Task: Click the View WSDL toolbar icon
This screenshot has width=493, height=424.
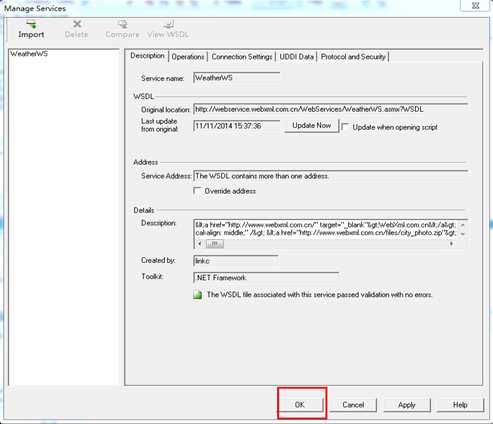Action: coord(168,29)
